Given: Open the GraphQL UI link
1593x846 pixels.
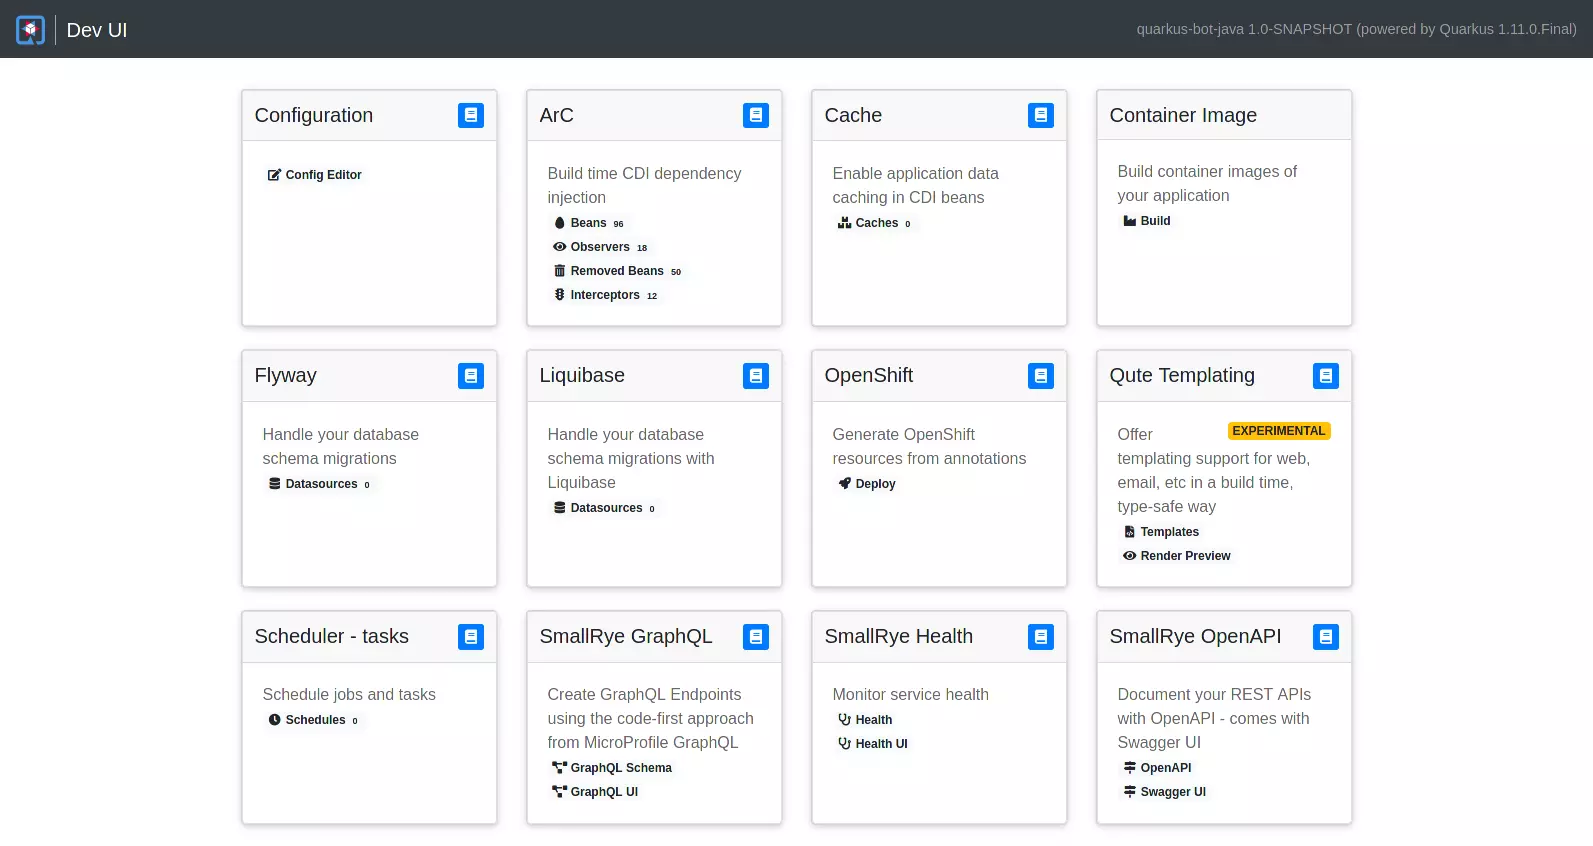Looking at the screenshot, I should pyautogui.click(x=603, y=792).
